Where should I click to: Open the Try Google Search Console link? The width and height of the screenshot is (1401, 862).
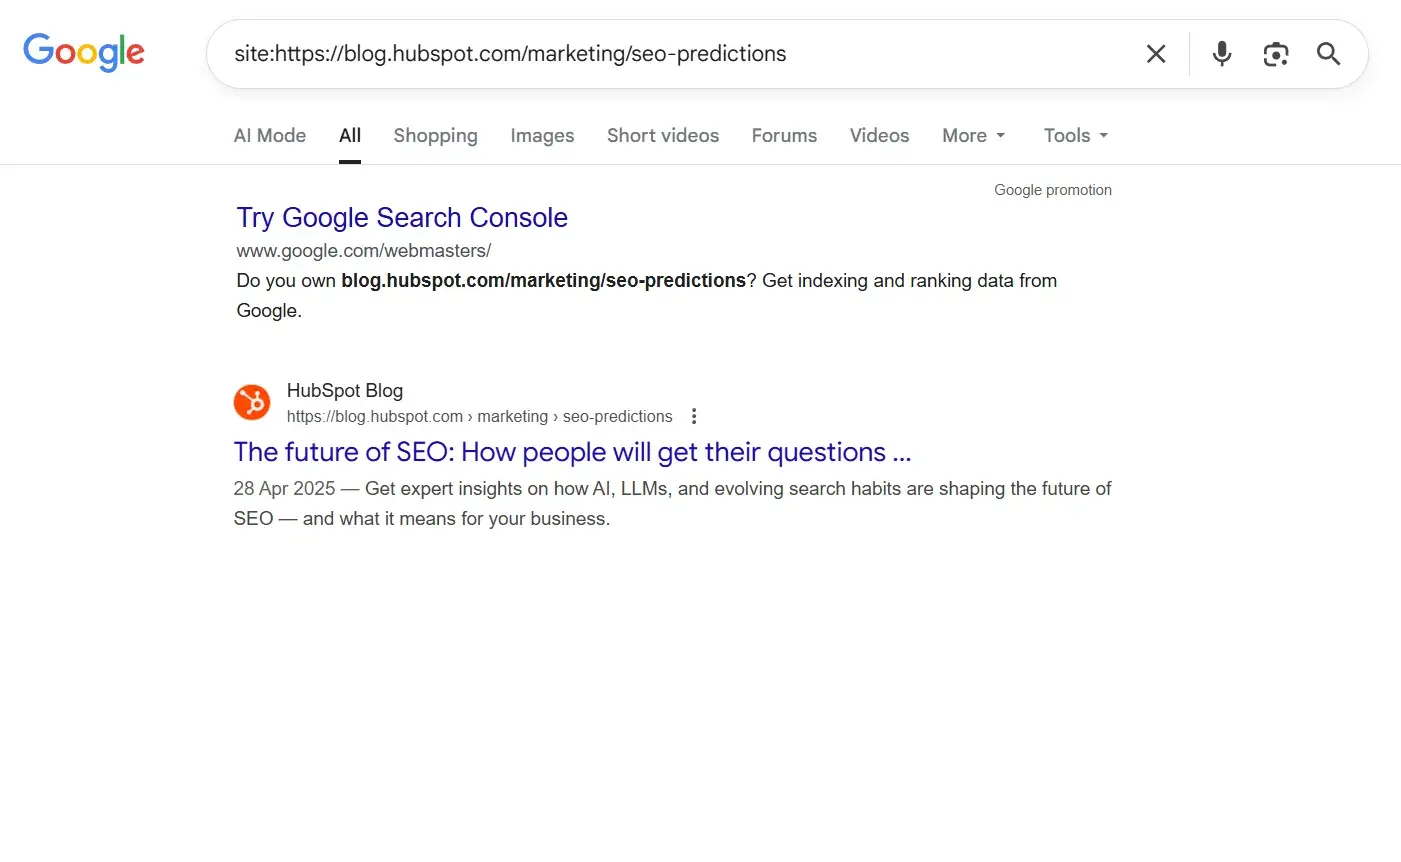[x=401, y=217]
